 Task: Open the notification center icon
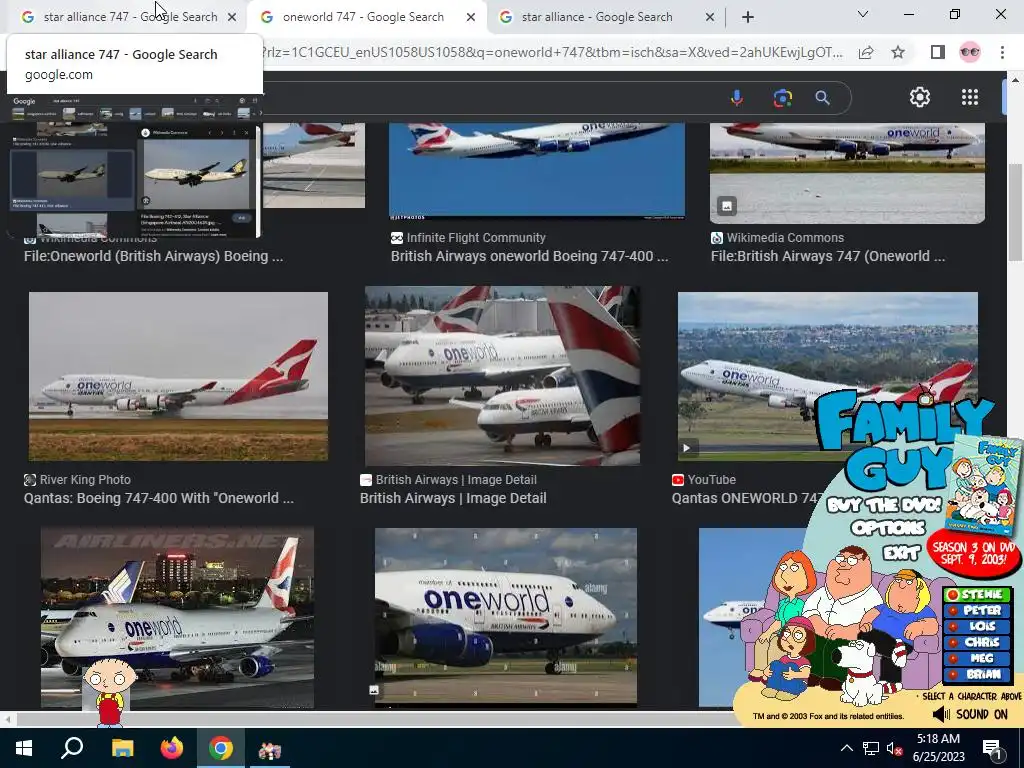coord(992,748)
